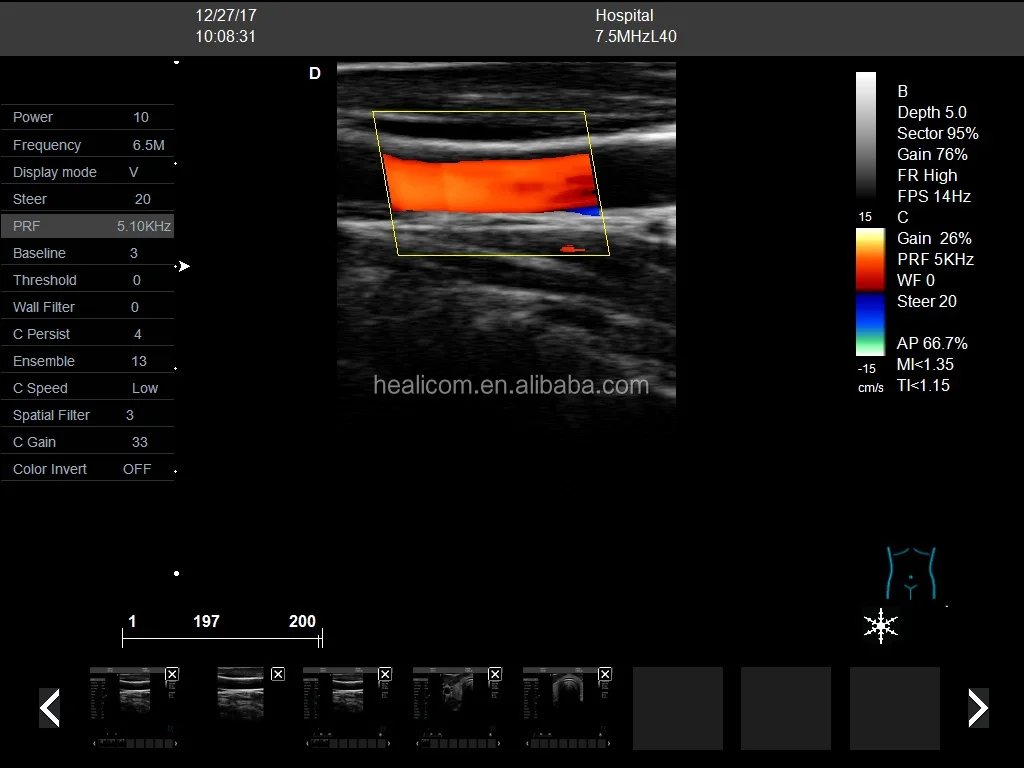The image size is (1024, 768).
Task: Select the Frequency 6.5M parameter
Action: pyautogui.click(x=87, y=145)
